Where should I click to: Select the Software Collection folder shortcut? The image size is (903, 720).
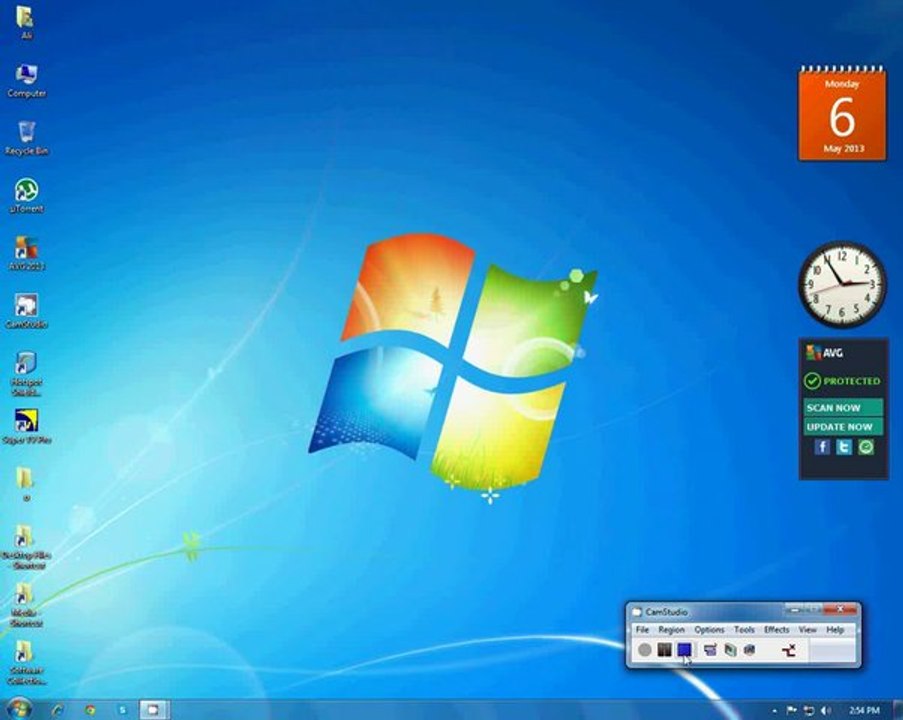pos(26,662)
